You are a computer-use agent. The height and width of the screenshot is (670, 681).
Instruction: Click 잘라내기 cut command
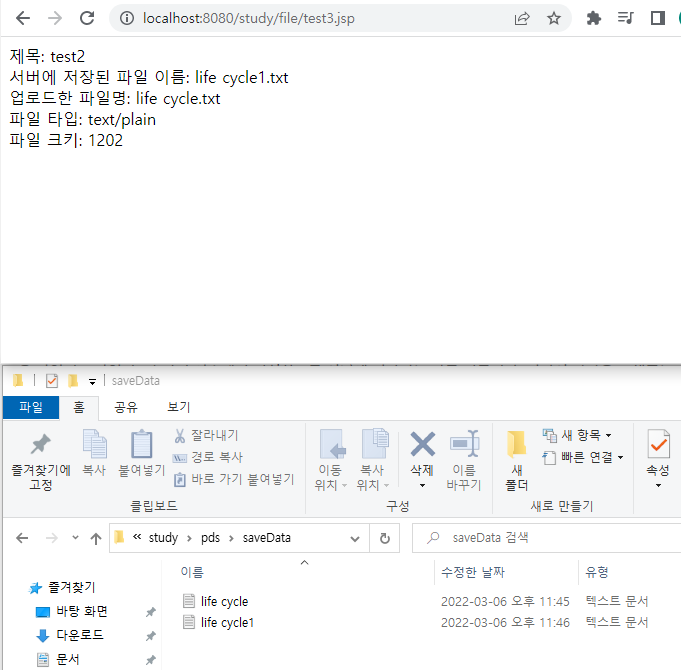coord(206,435)
